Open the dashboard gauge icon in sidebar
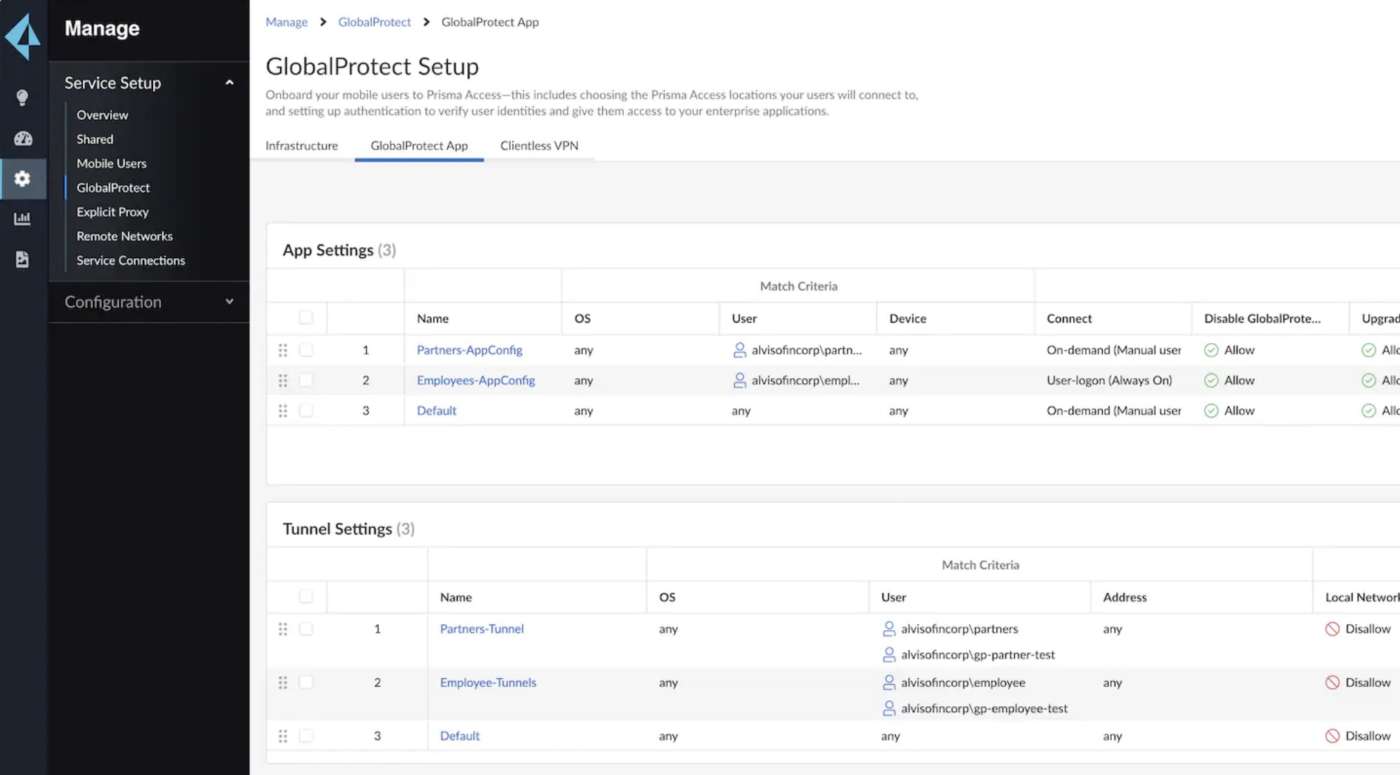Image resolution: width=1400 pixels, height=775 pixels. pos(22,139)
